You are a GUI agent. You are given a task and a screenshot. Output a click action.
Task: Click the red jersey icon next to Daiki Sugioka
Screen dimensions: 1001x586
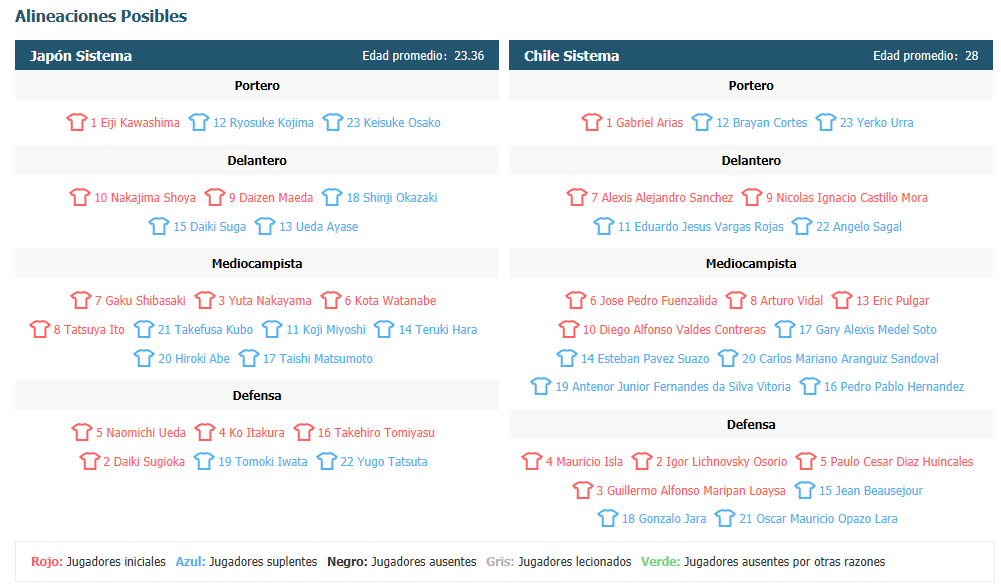89,461
